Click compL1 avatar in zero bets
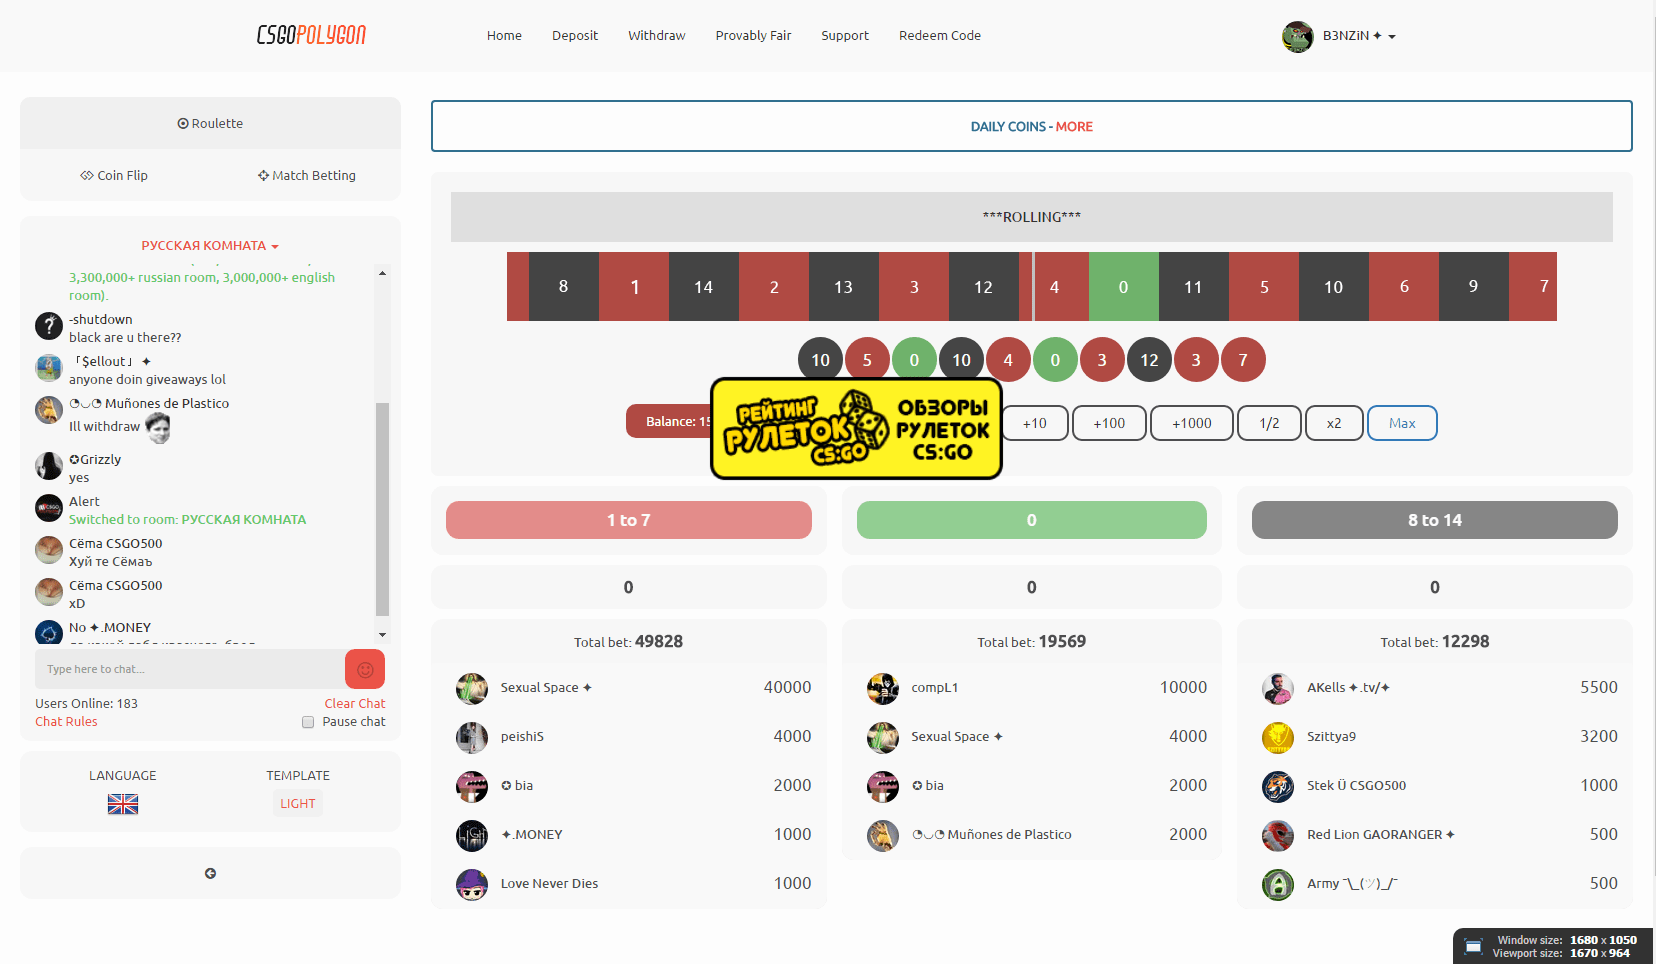1656x964 pixels. coord(883,688)
